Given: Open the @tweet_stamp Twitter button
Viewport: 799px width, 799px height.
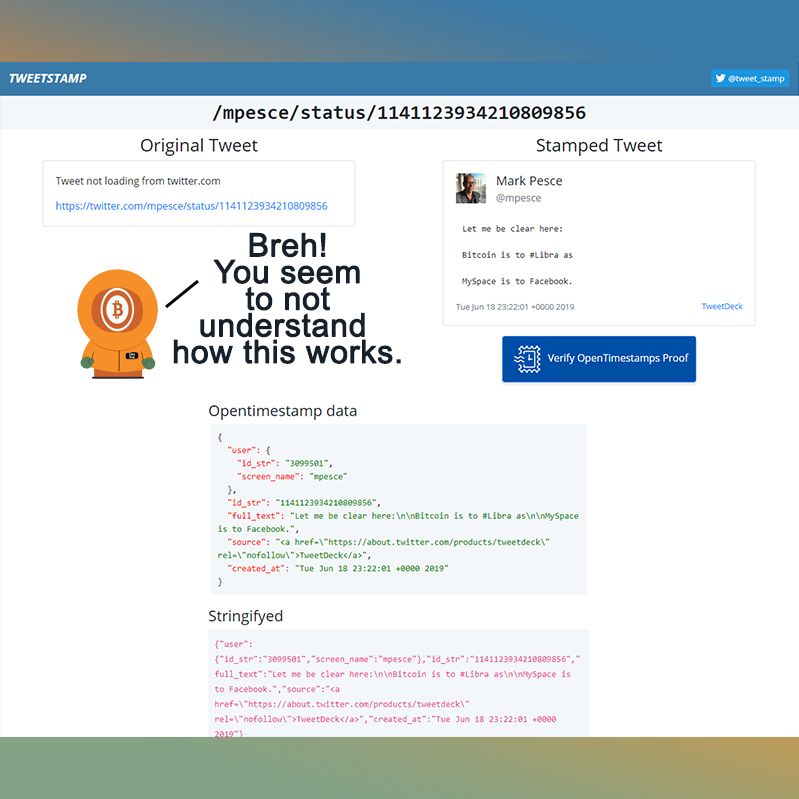Looking at the screenshot, I should coord(750,78).
